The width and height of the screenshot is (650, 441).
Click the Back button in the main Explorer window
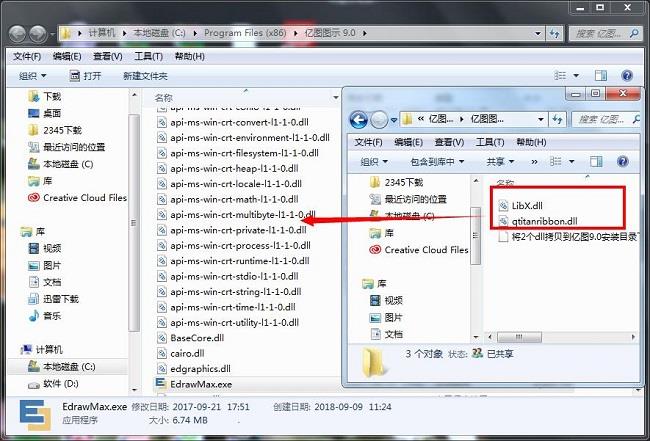[x=17, y=33]
